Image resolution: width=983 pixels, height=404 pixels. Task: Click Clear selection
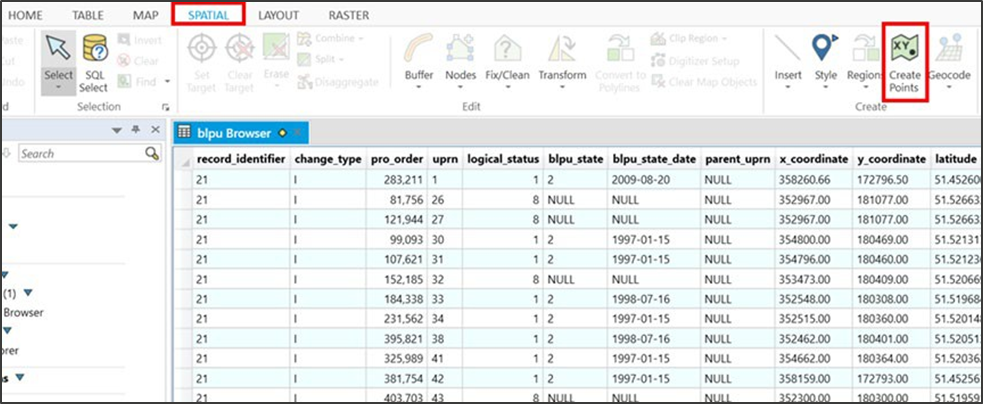tap(138, 61)
